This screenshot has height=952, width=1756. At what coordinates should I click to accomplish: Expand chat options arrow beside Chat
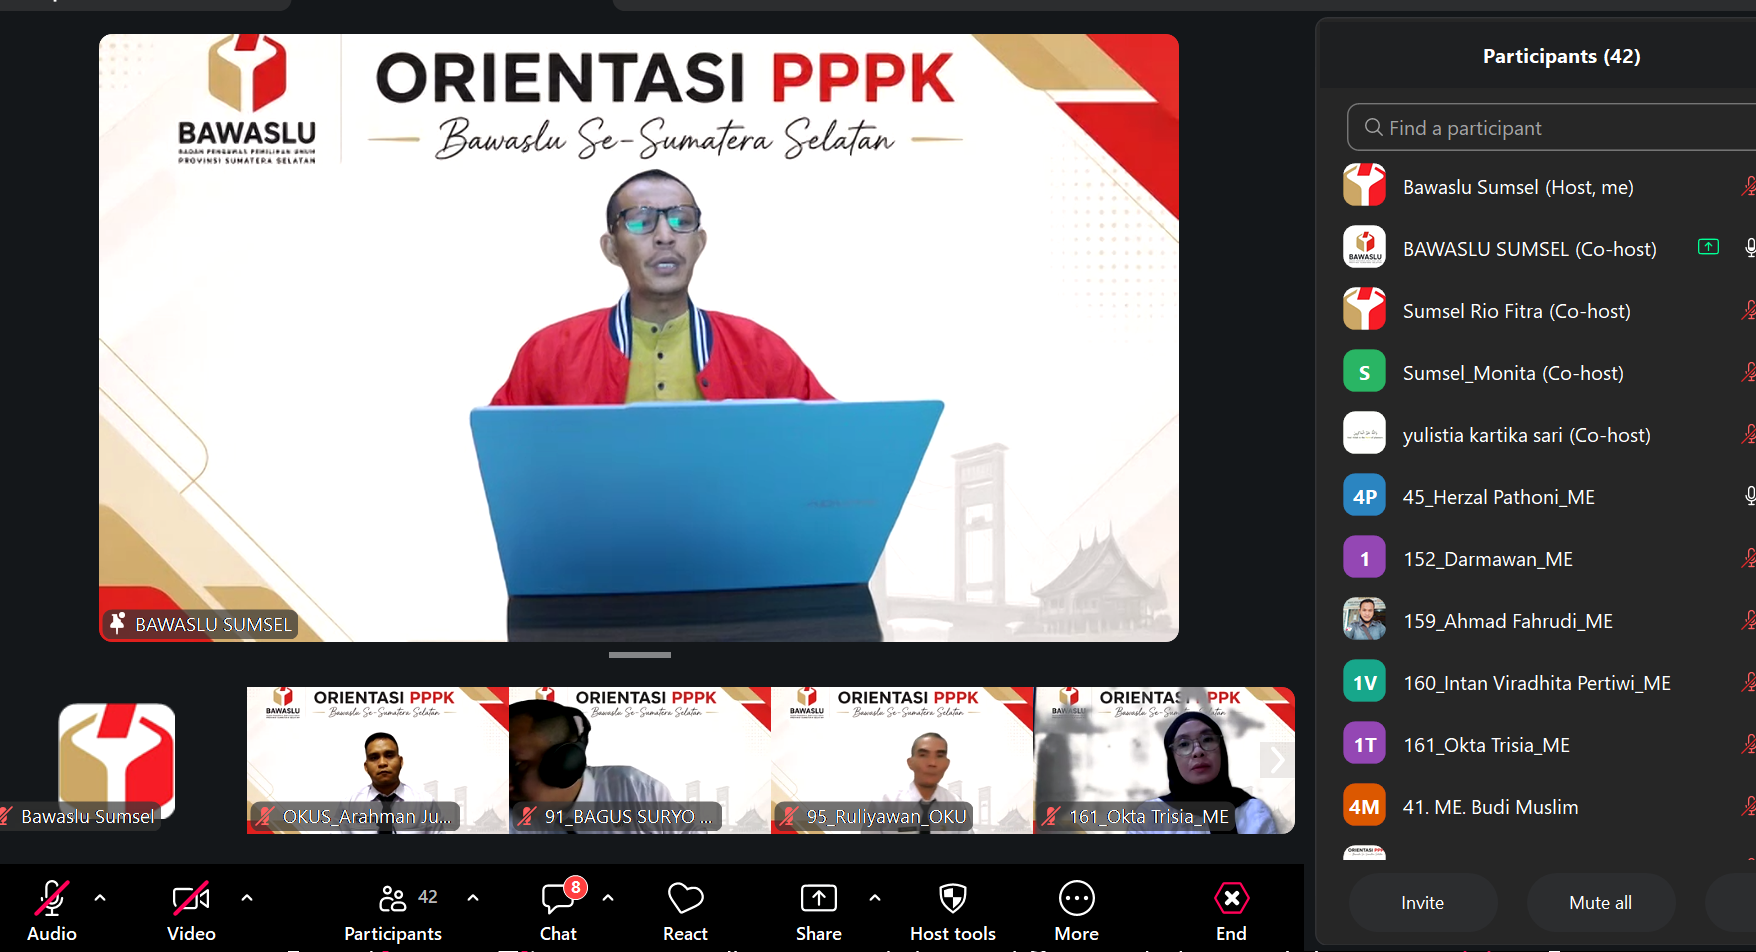coord(608,898)
